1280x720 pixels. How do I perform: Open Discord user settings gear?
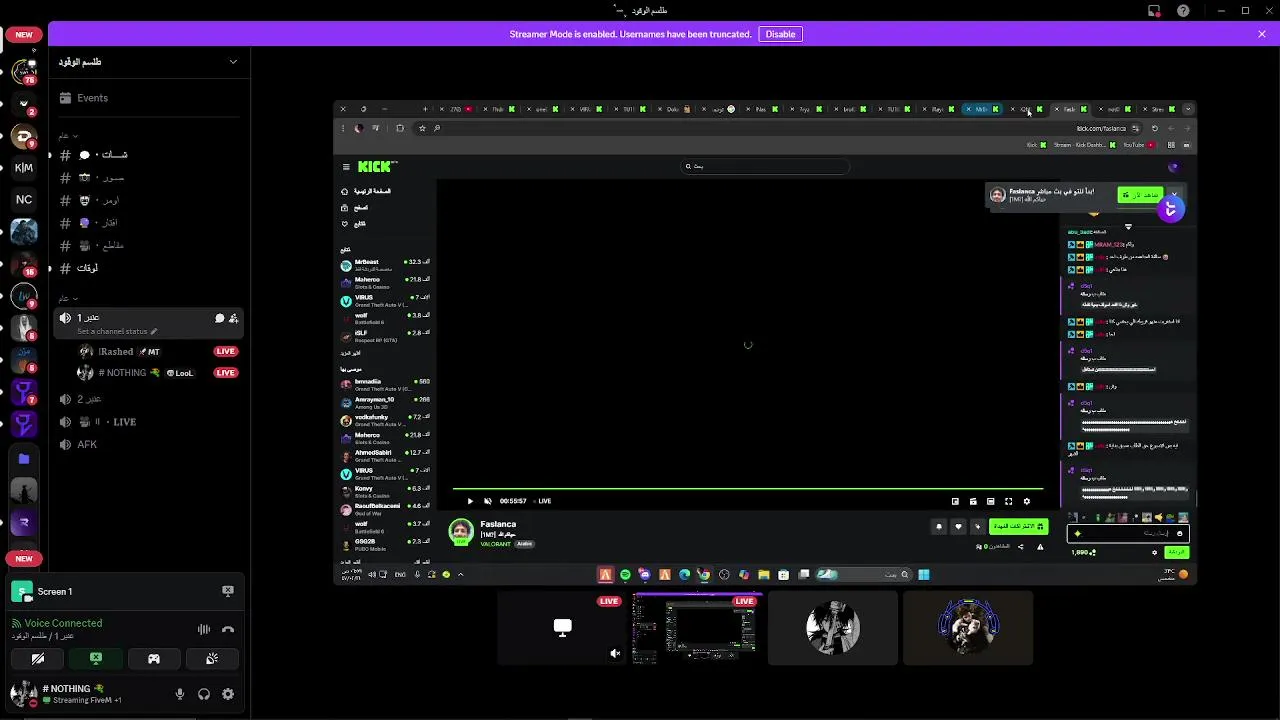tap(228, 694)
